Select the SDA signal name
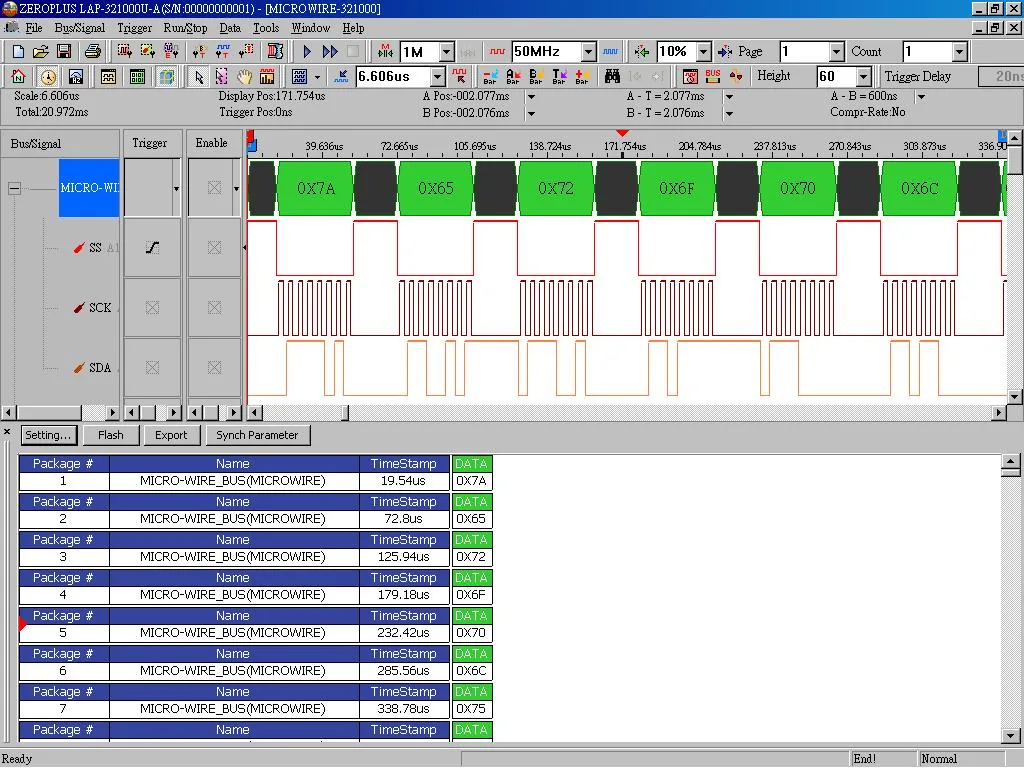The width and height of the screenshot is (1024, 768). point(100,368)
